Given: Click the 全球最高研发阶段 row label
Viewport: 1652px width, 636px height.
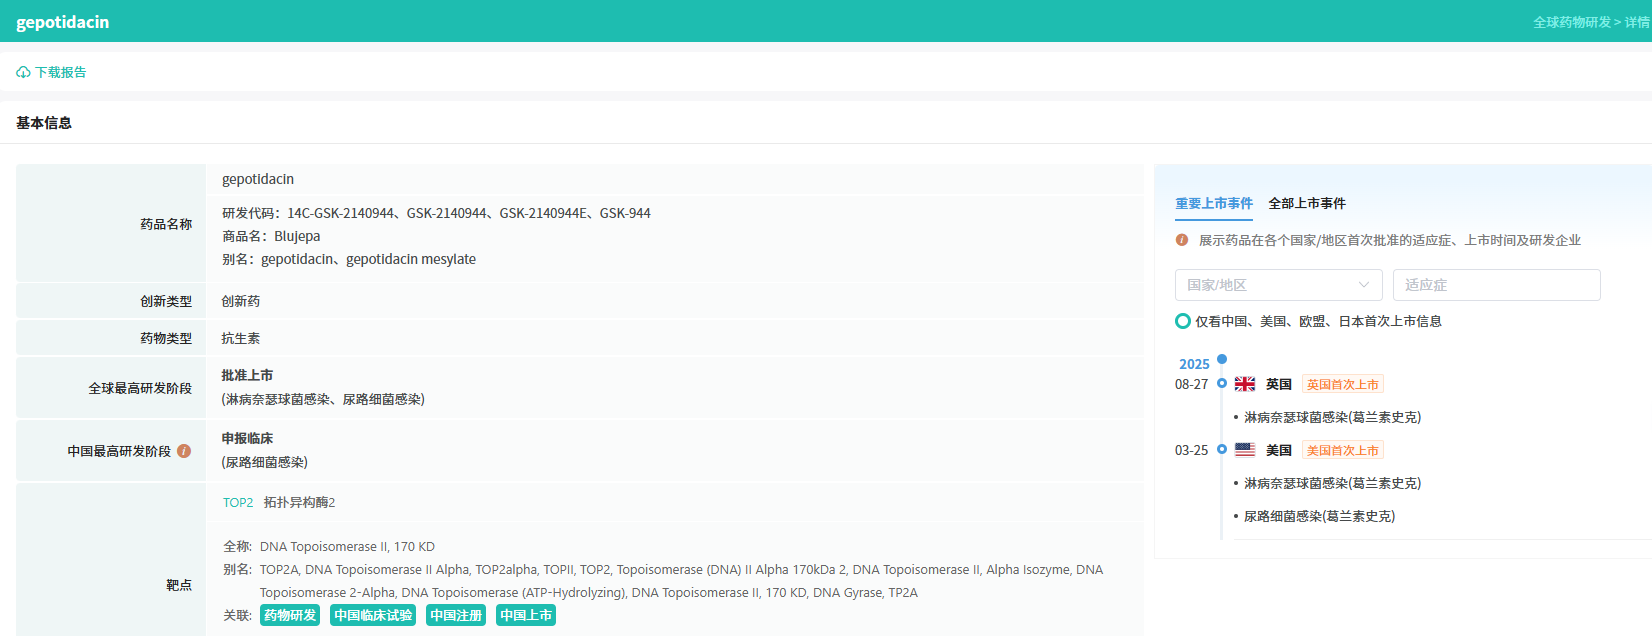Looking at the screenshot, I should [x=140, y=388].
